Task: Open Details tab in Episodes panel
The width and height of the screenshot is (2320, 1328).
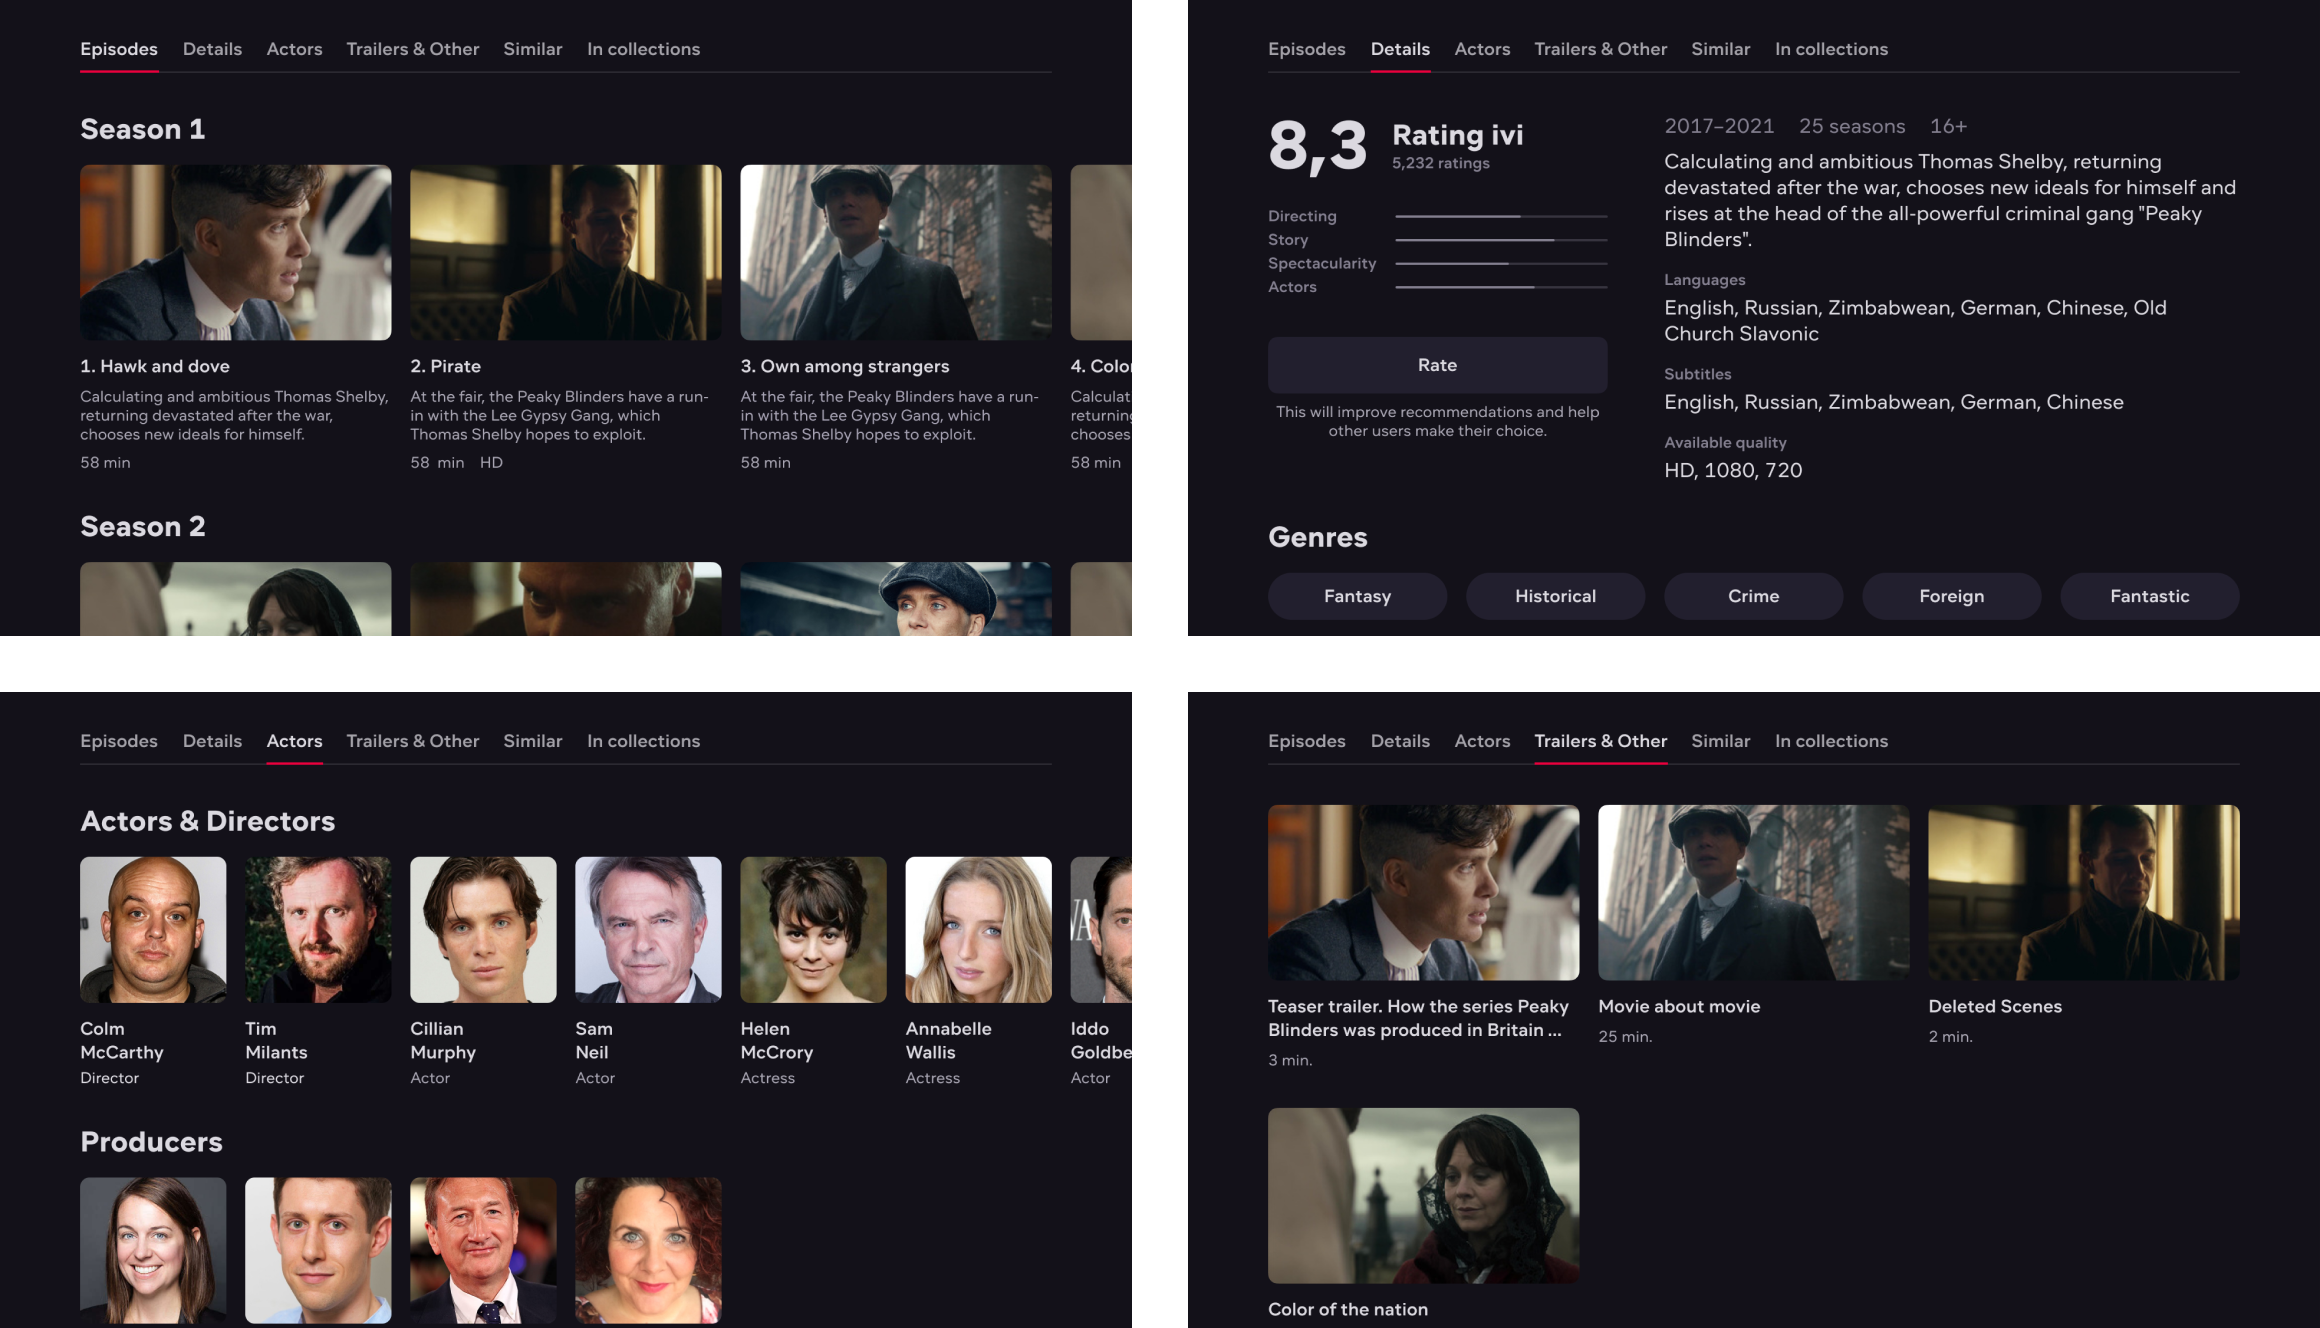Action: tap(212, 49)
